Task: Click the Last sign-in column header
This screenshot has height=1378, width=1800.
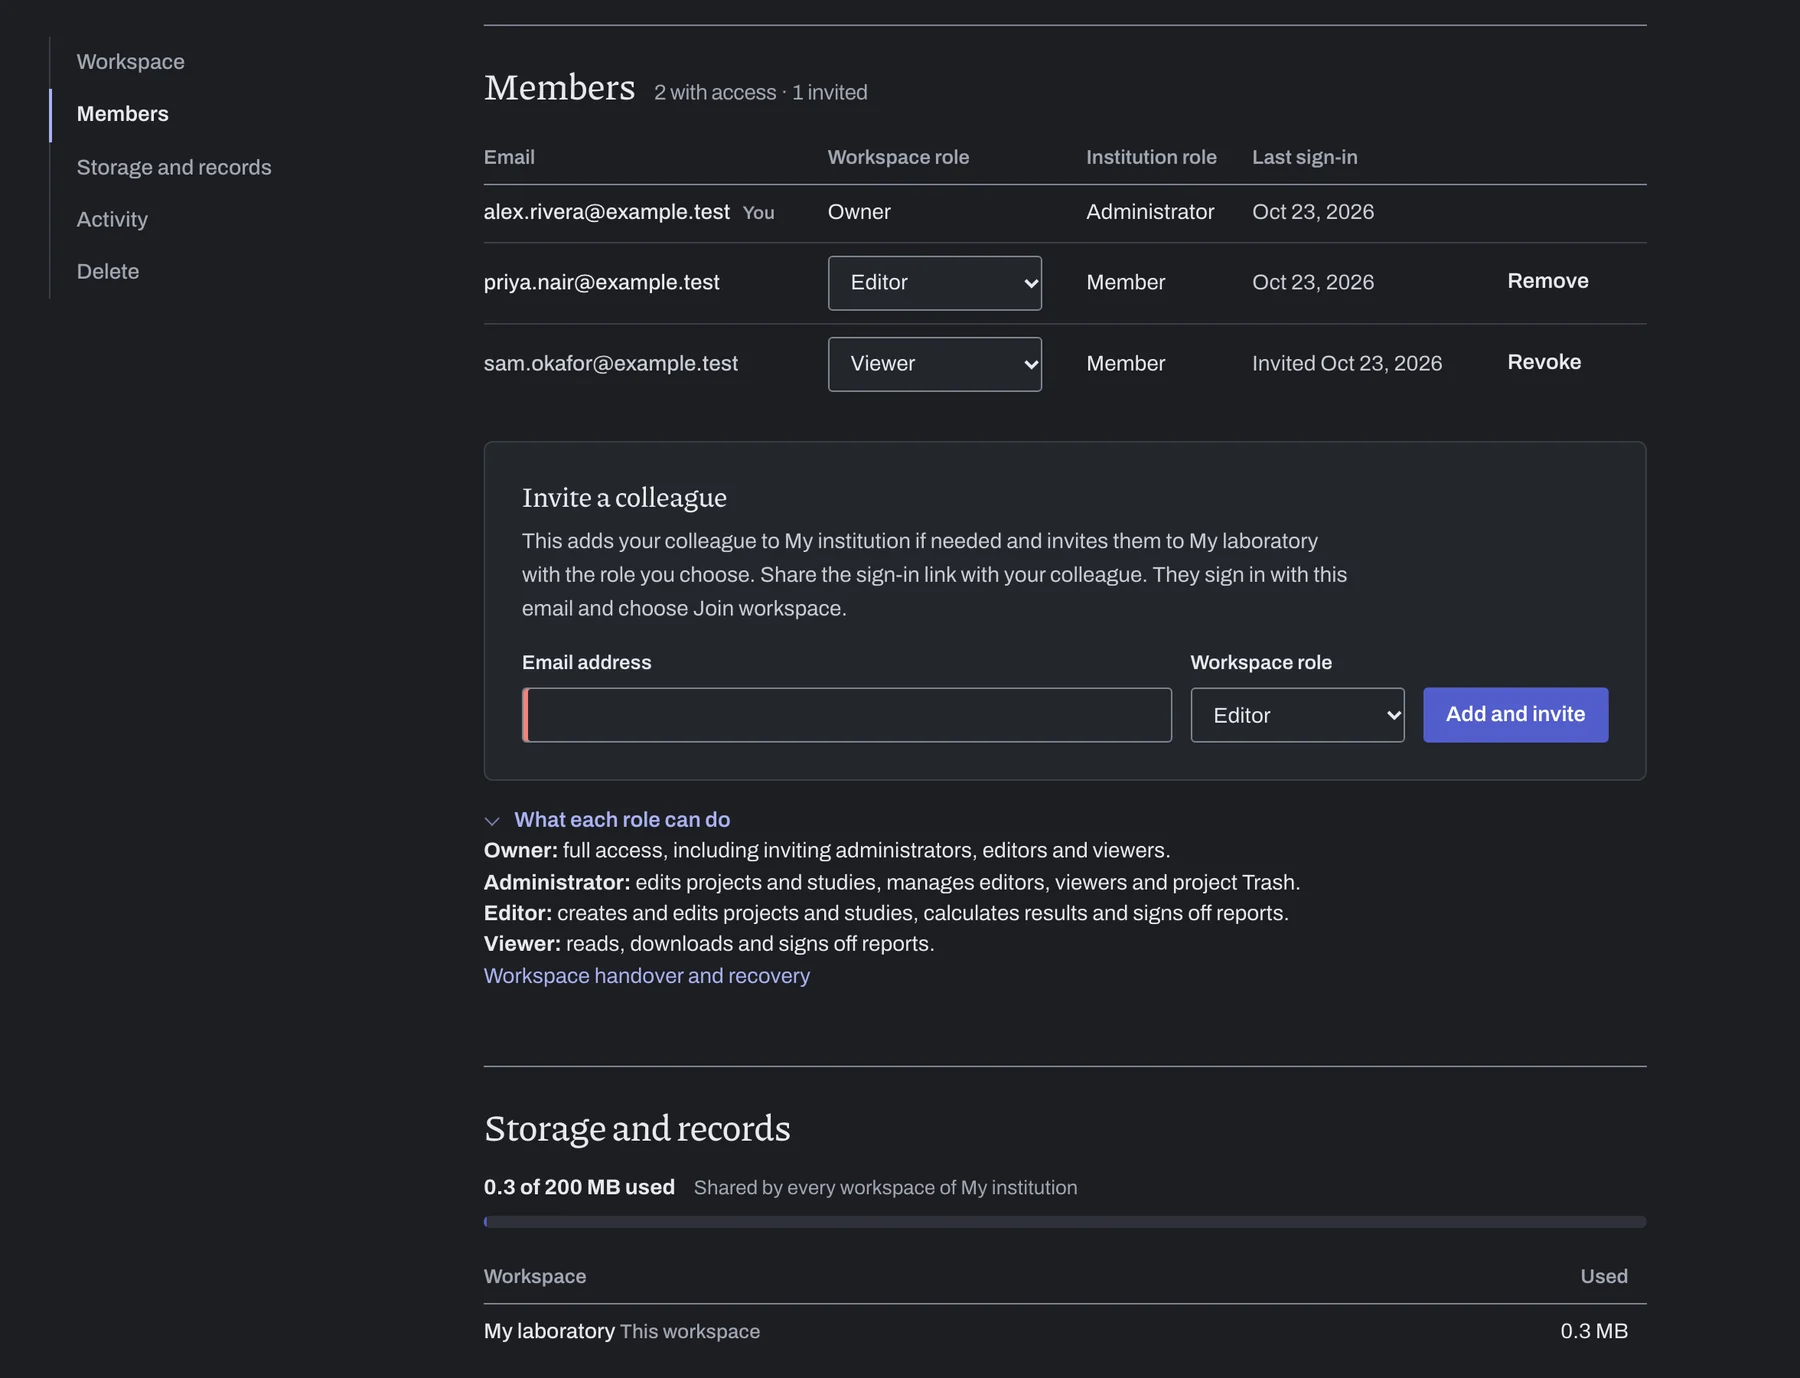Action: tap(1304, 157)
